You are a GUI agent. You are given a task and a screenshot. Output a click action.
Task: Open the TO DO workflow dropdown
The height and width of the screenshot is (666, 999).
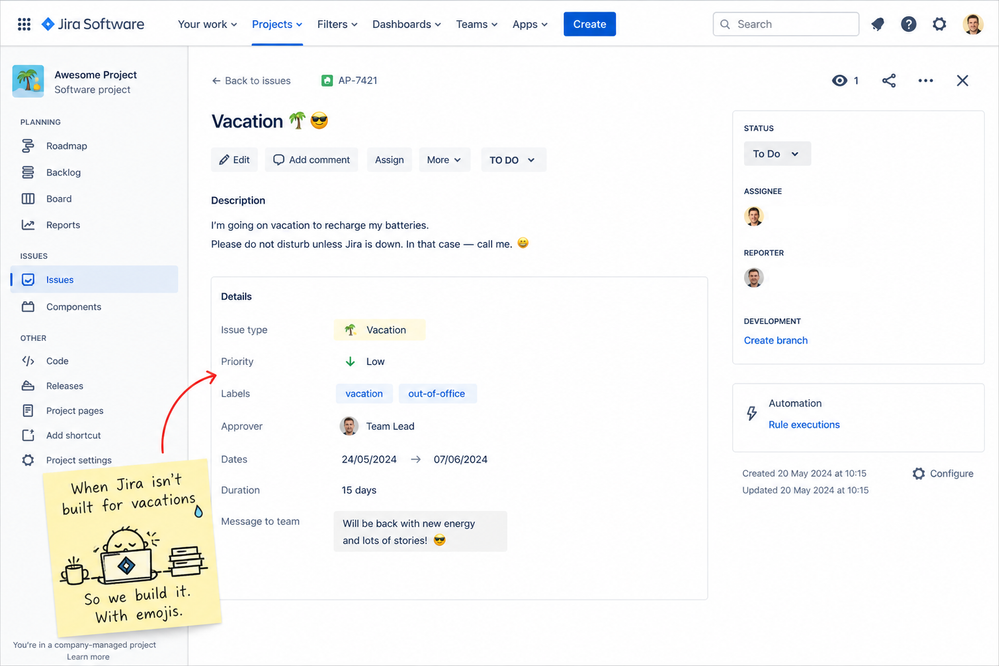pyautogui.click(x=513, y=160)
